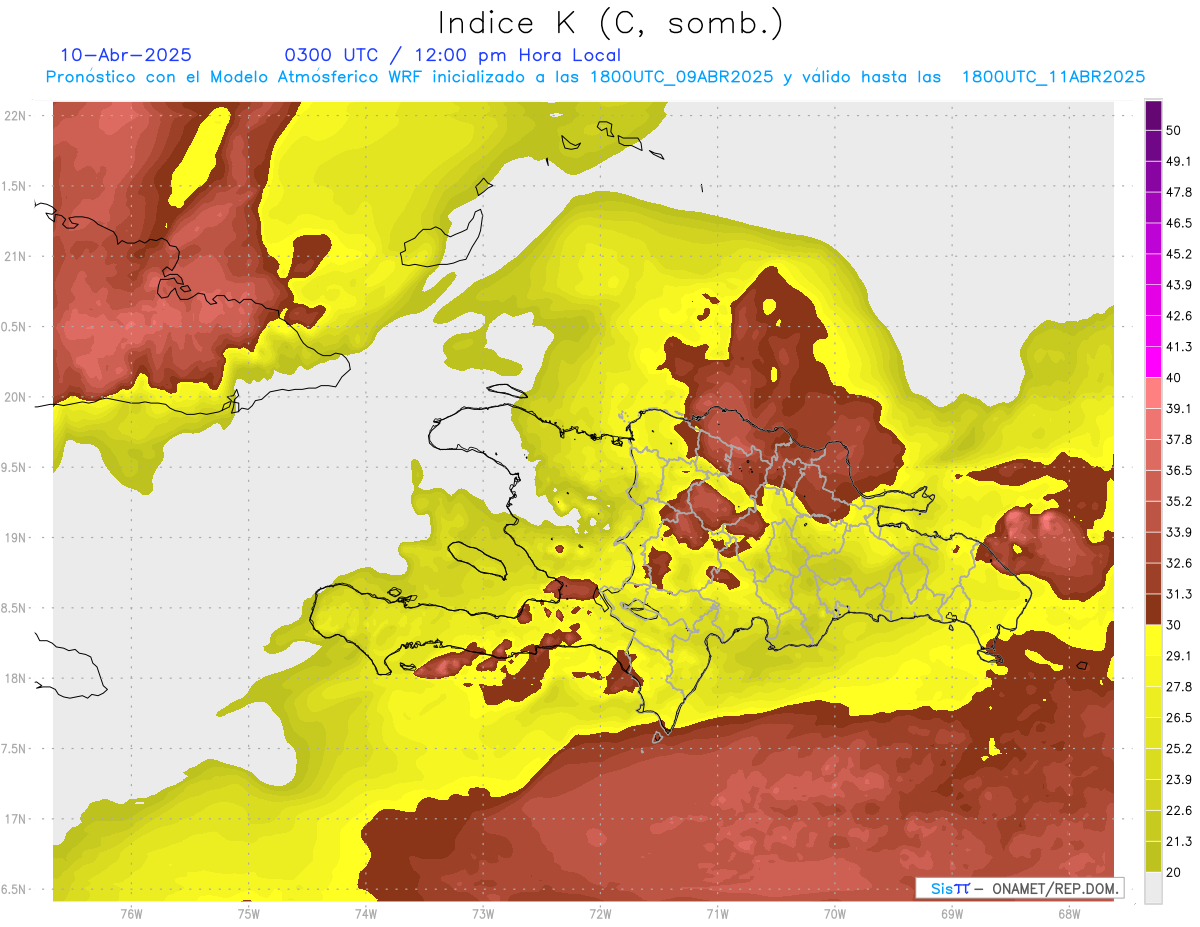1200x927 pixels.
Task: Click the "73W" longitude label
Action: pos(483,914)
